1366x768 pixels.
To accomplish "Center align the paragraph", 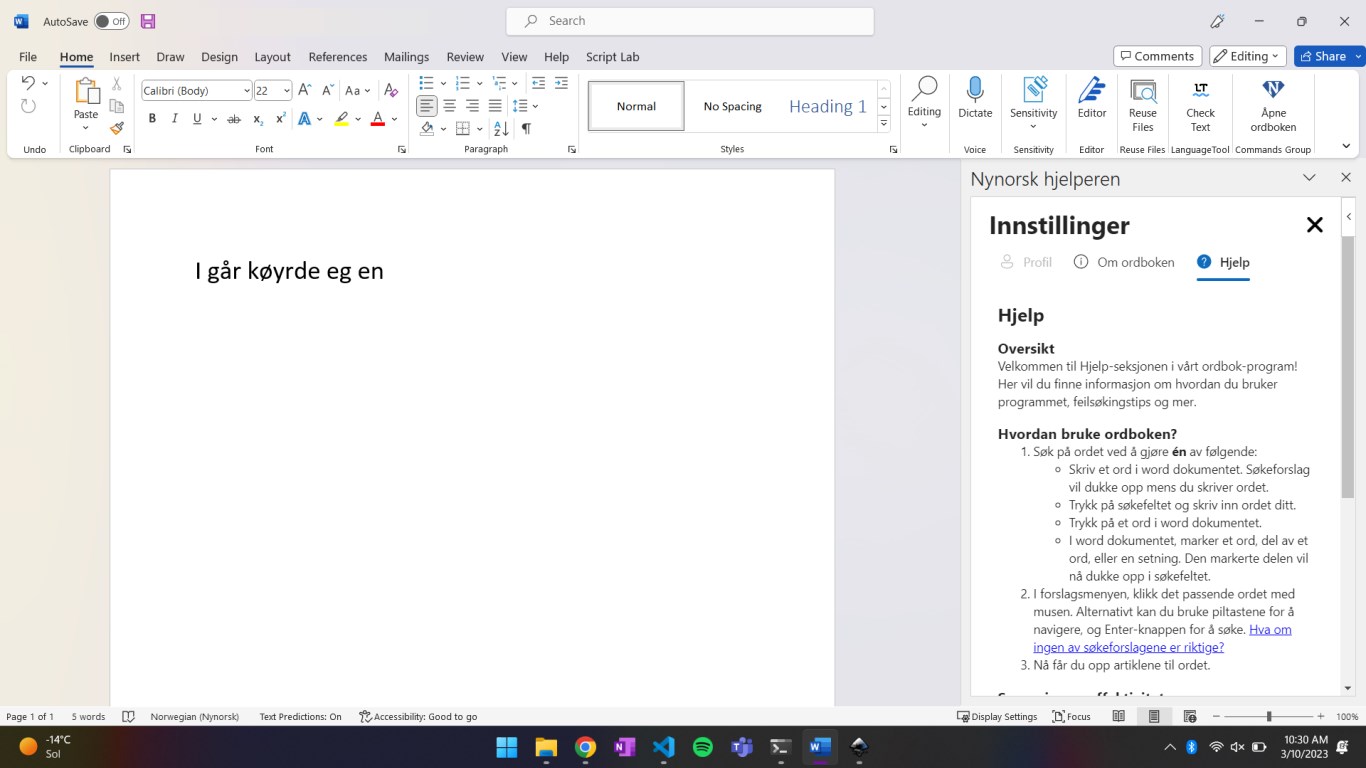I will (450, 106).
